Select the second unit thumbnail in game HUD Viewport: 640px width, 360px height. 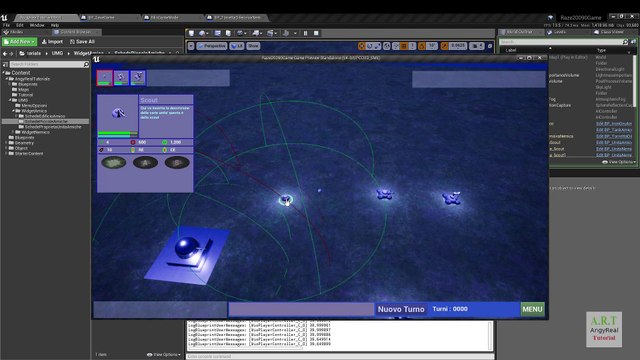pos(121,78)
